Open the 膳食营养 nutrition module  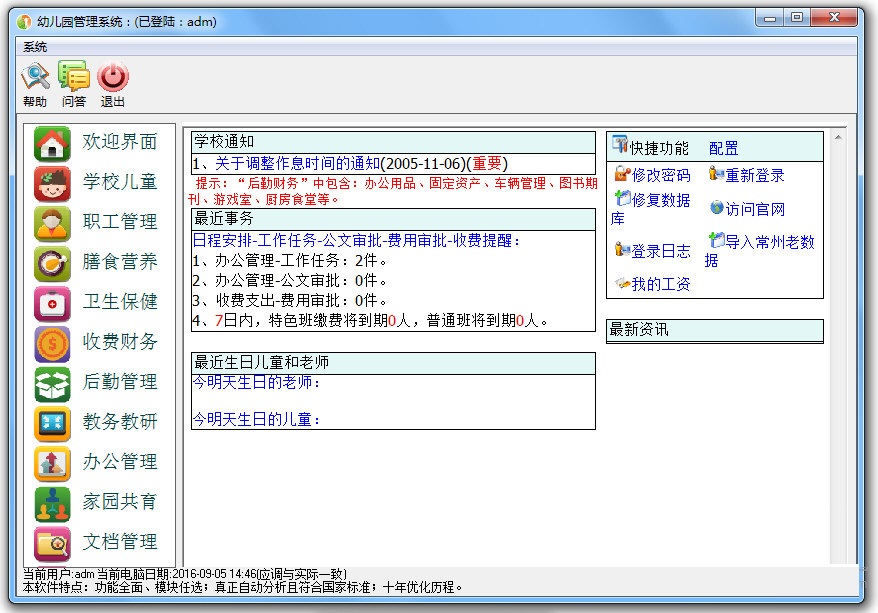[52, 263]
